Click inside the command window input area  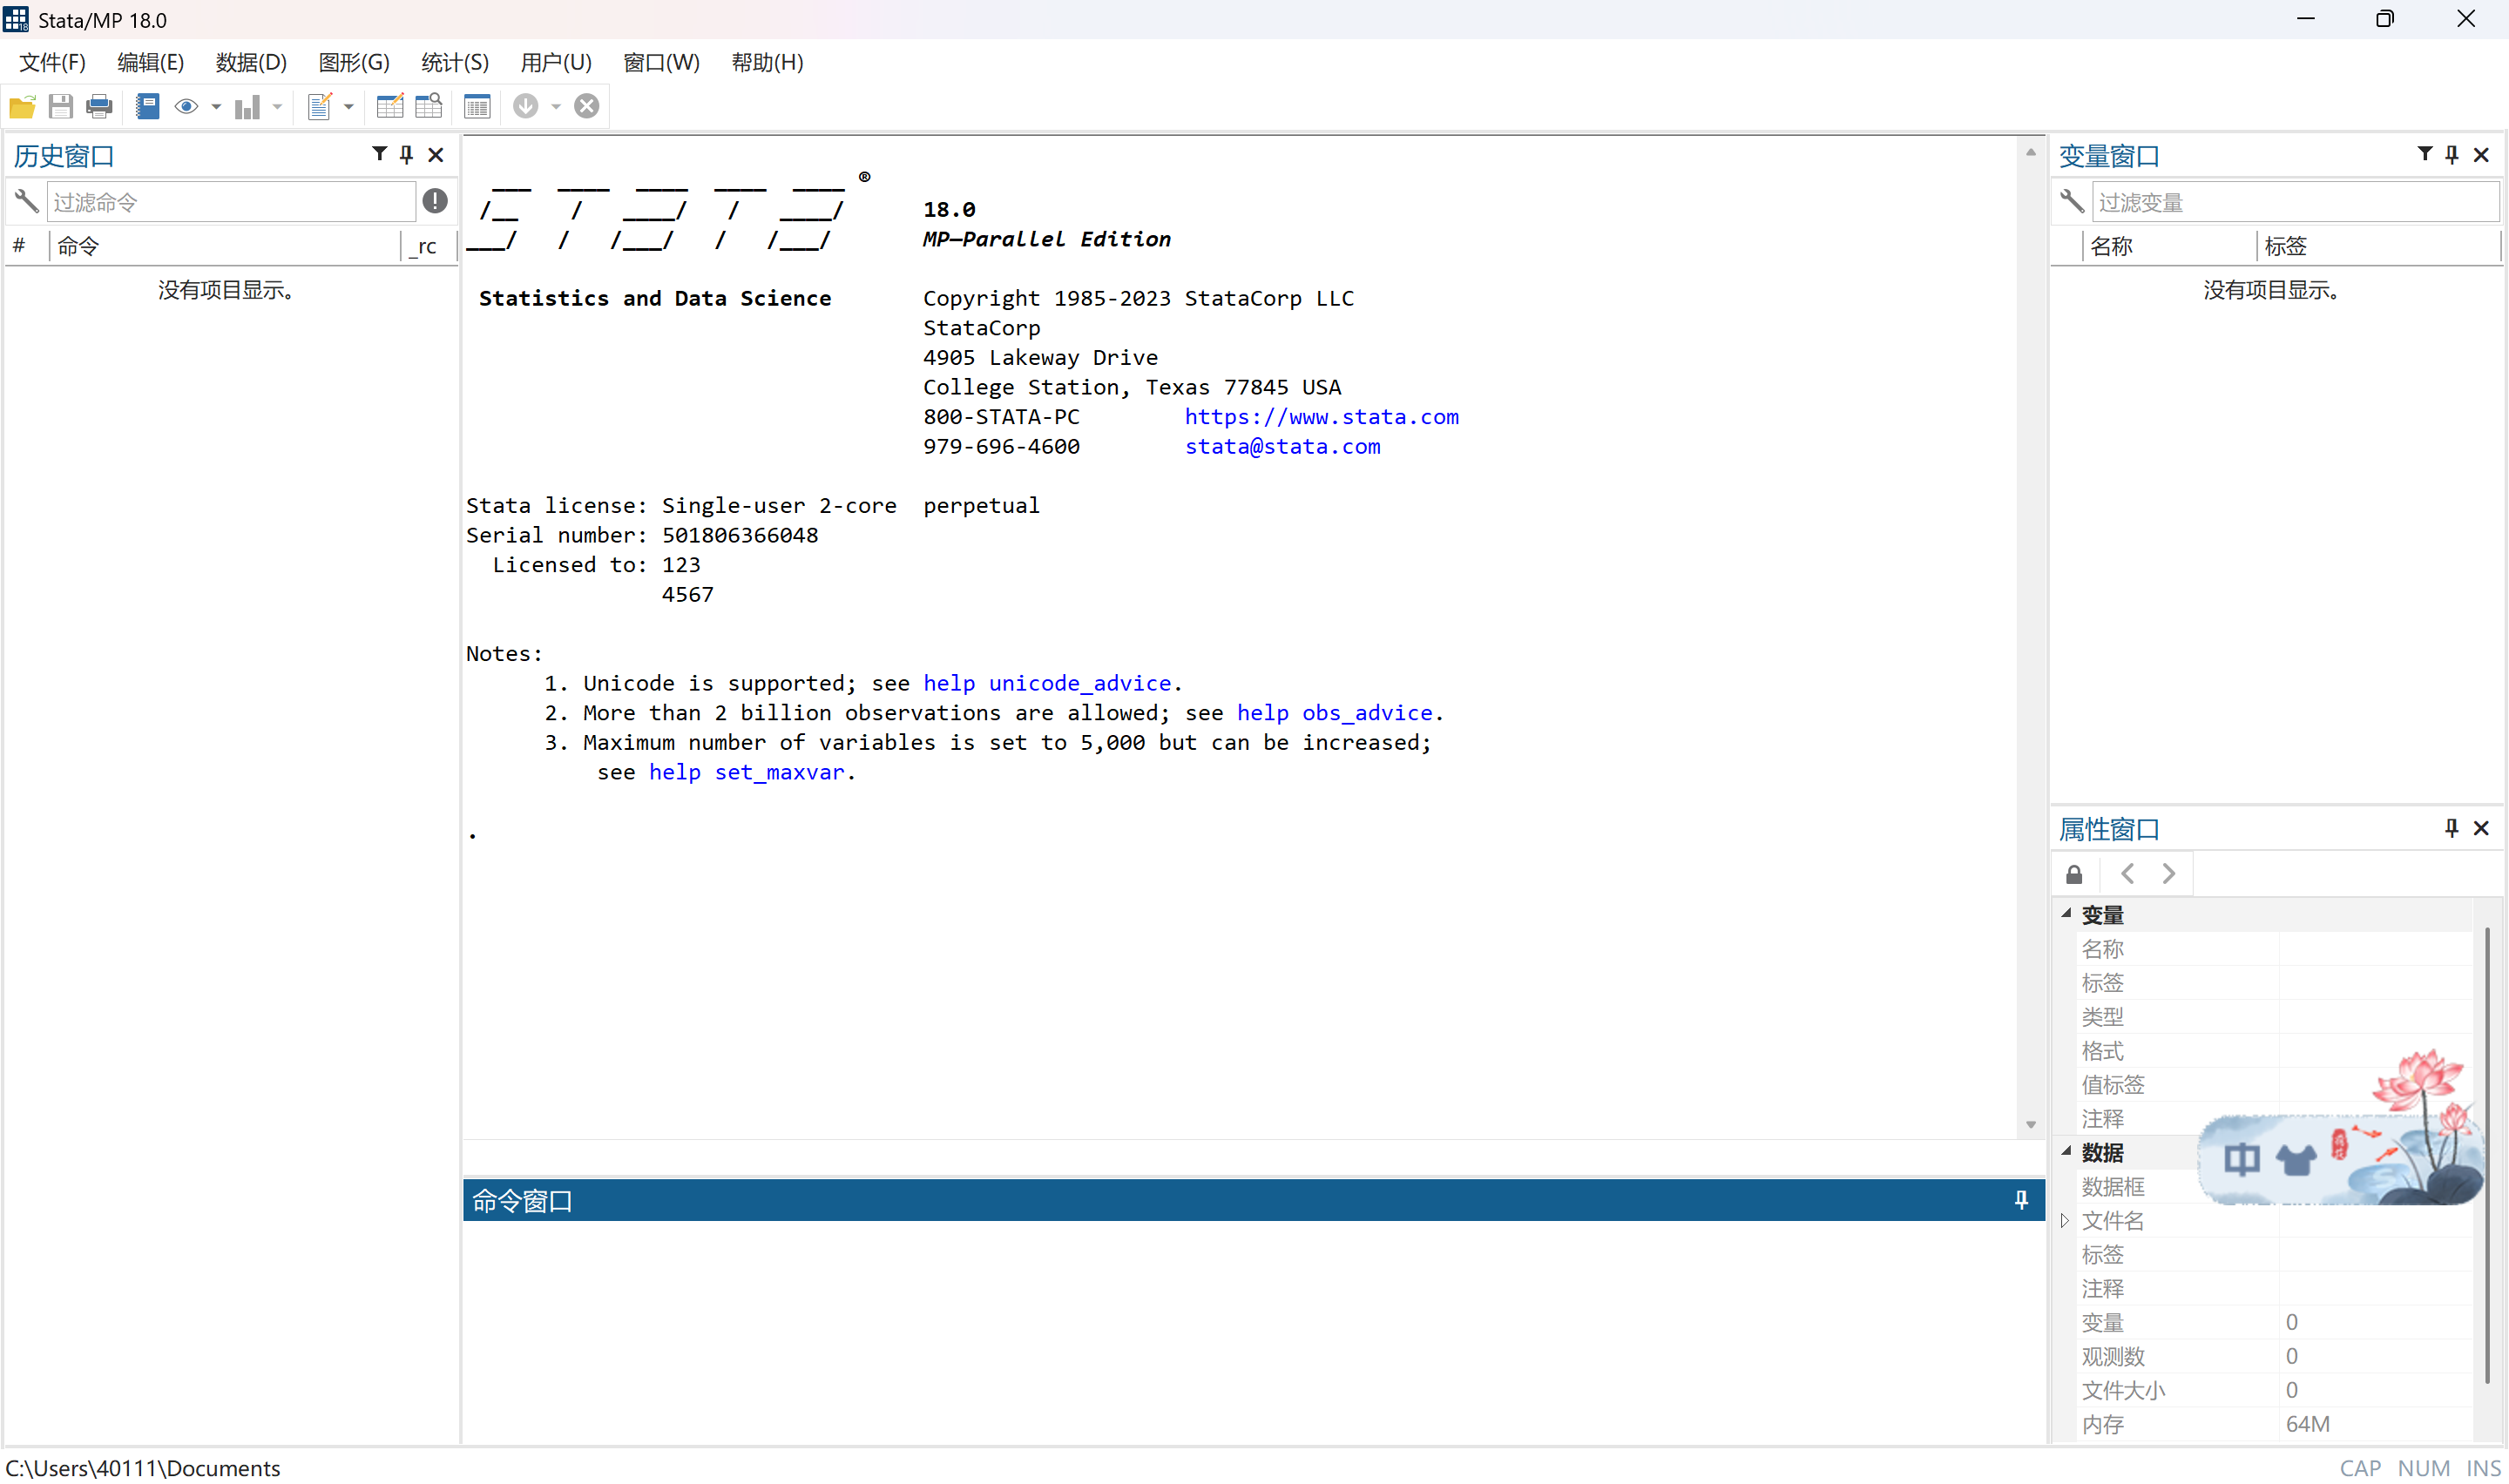click(1253, 1330)
